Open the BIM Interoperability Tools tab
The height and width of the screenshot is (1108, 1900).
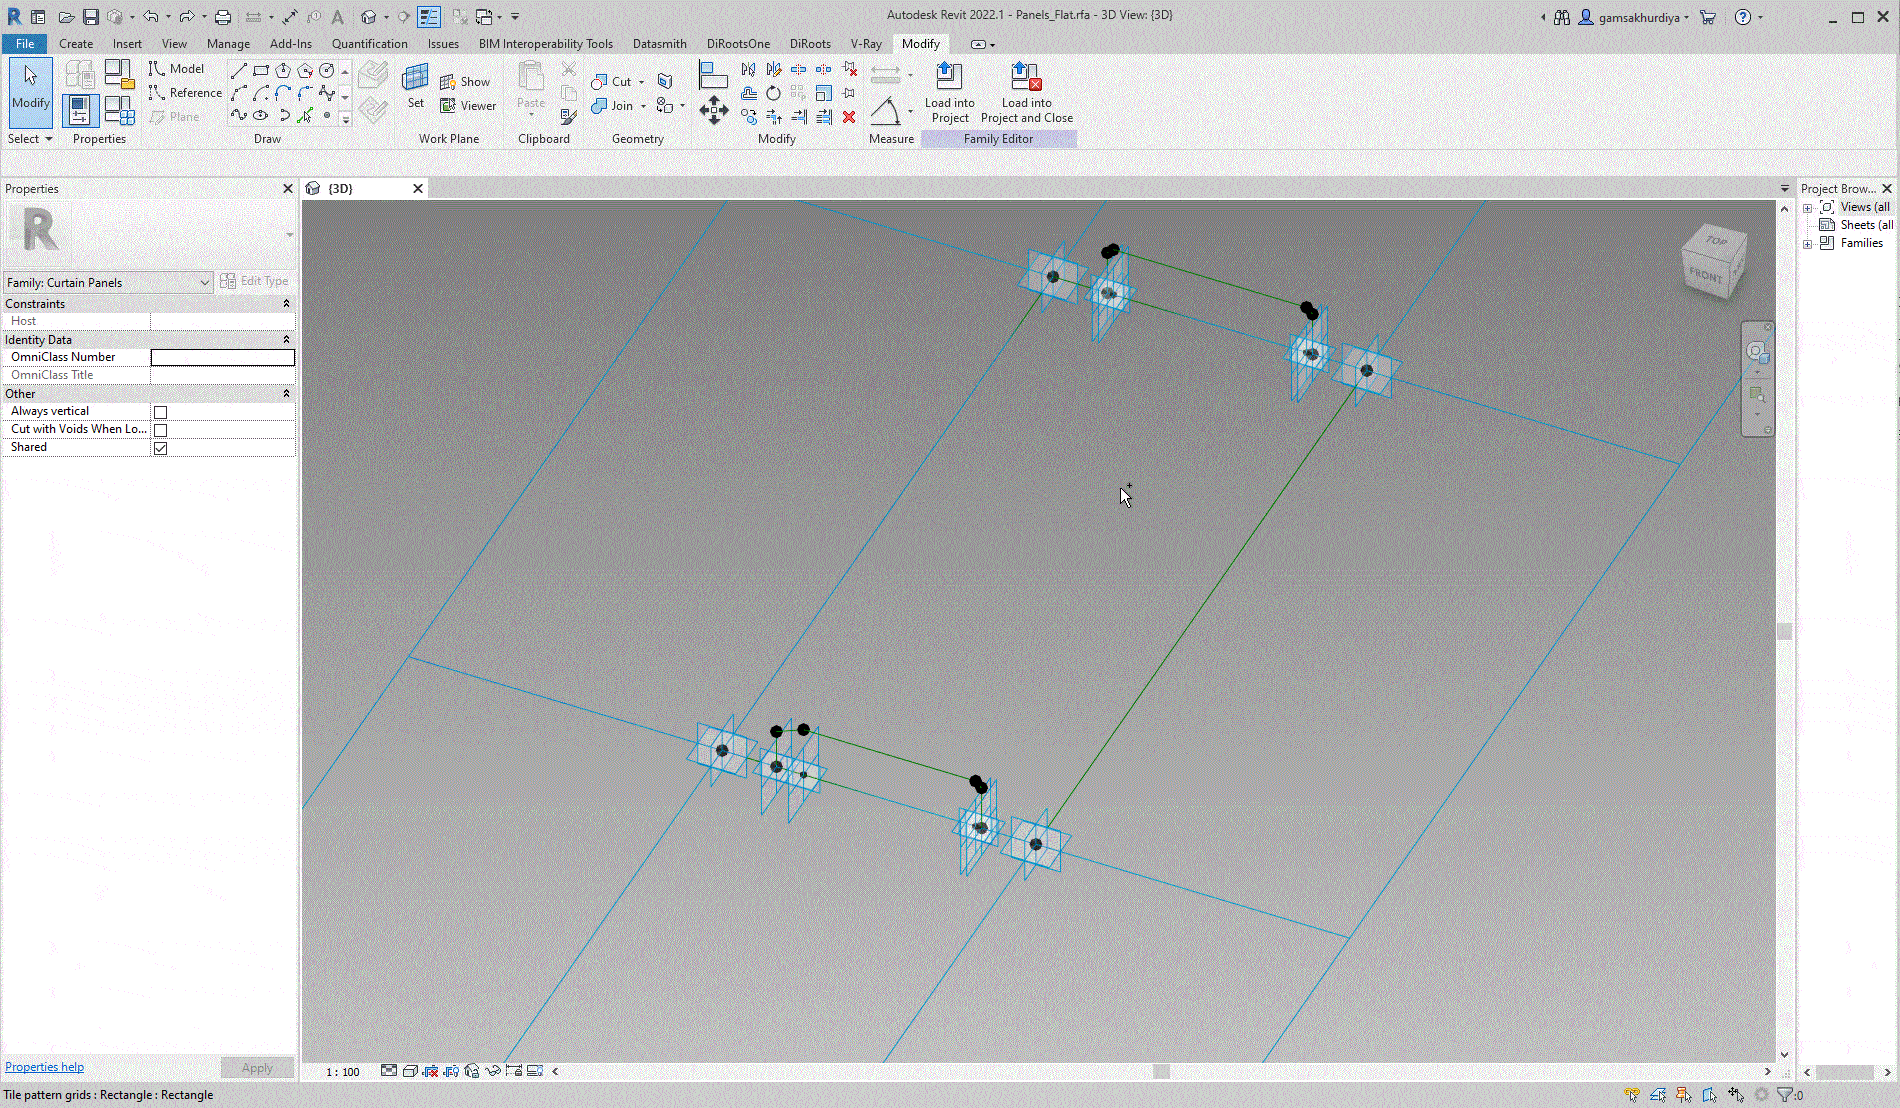click(x=545, y=44)
